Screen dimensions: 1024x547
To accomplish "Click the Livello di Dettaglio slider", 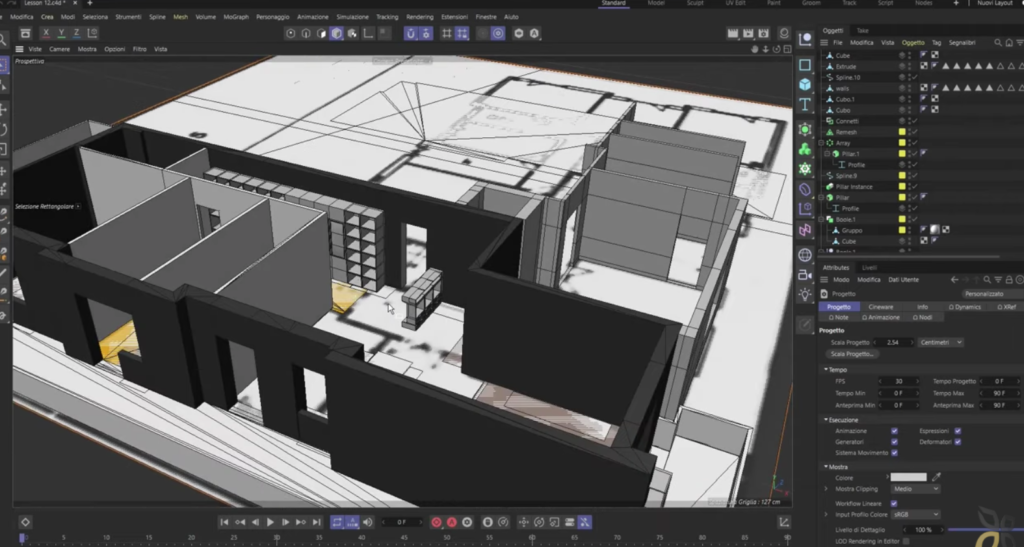I will pos(985,530).
